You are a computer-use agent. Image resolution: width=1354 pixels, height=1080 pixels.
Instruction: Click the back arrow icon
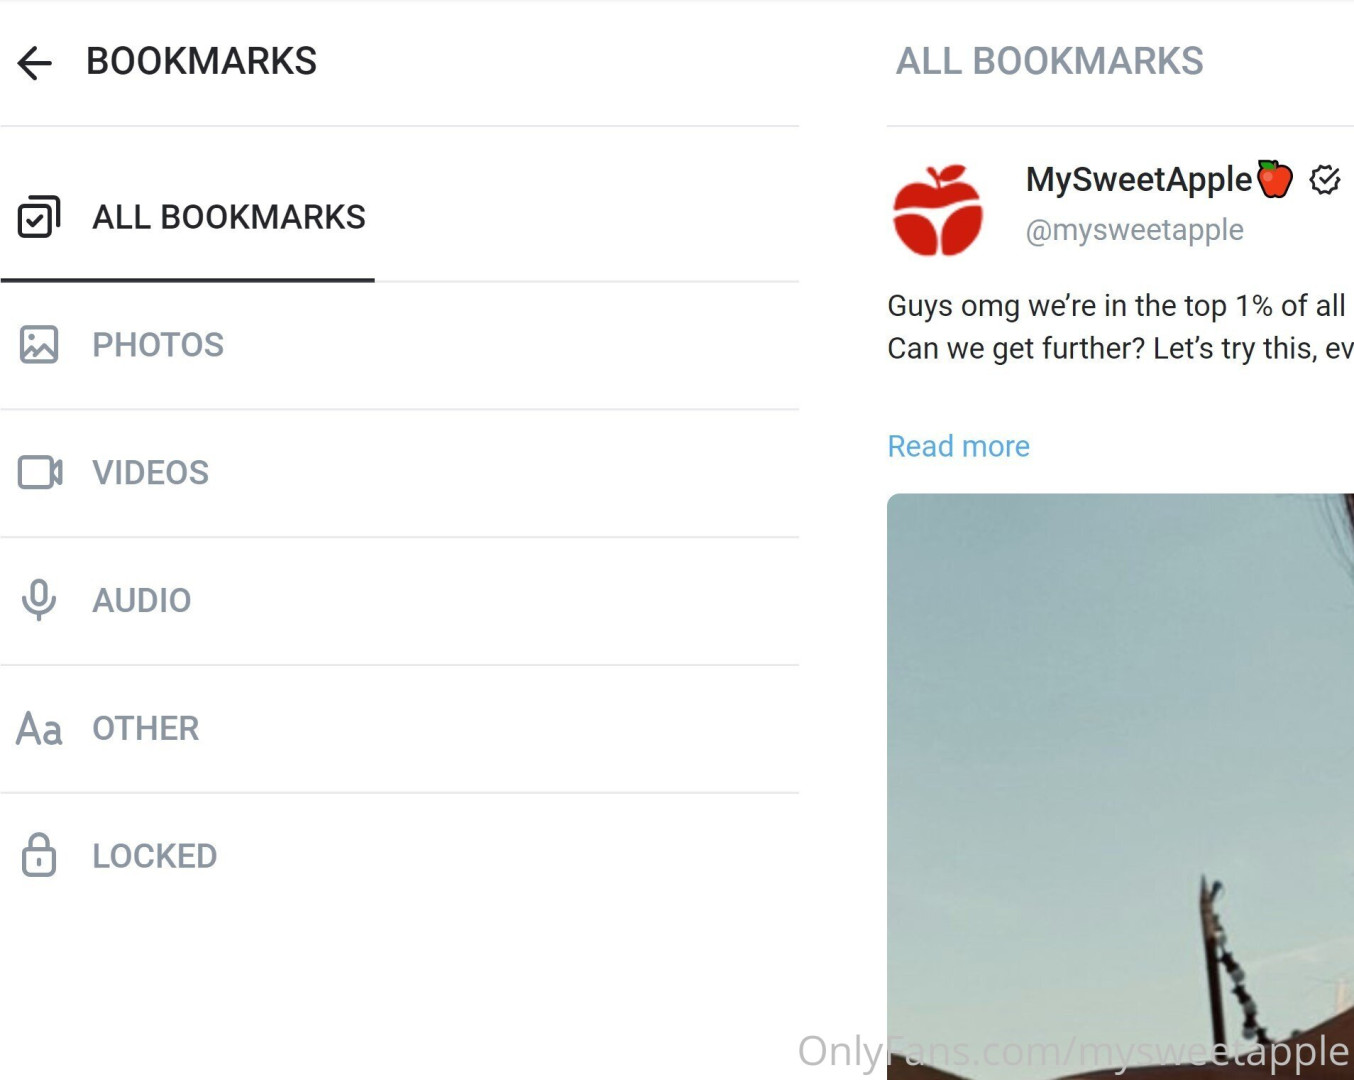click(35, 63)
